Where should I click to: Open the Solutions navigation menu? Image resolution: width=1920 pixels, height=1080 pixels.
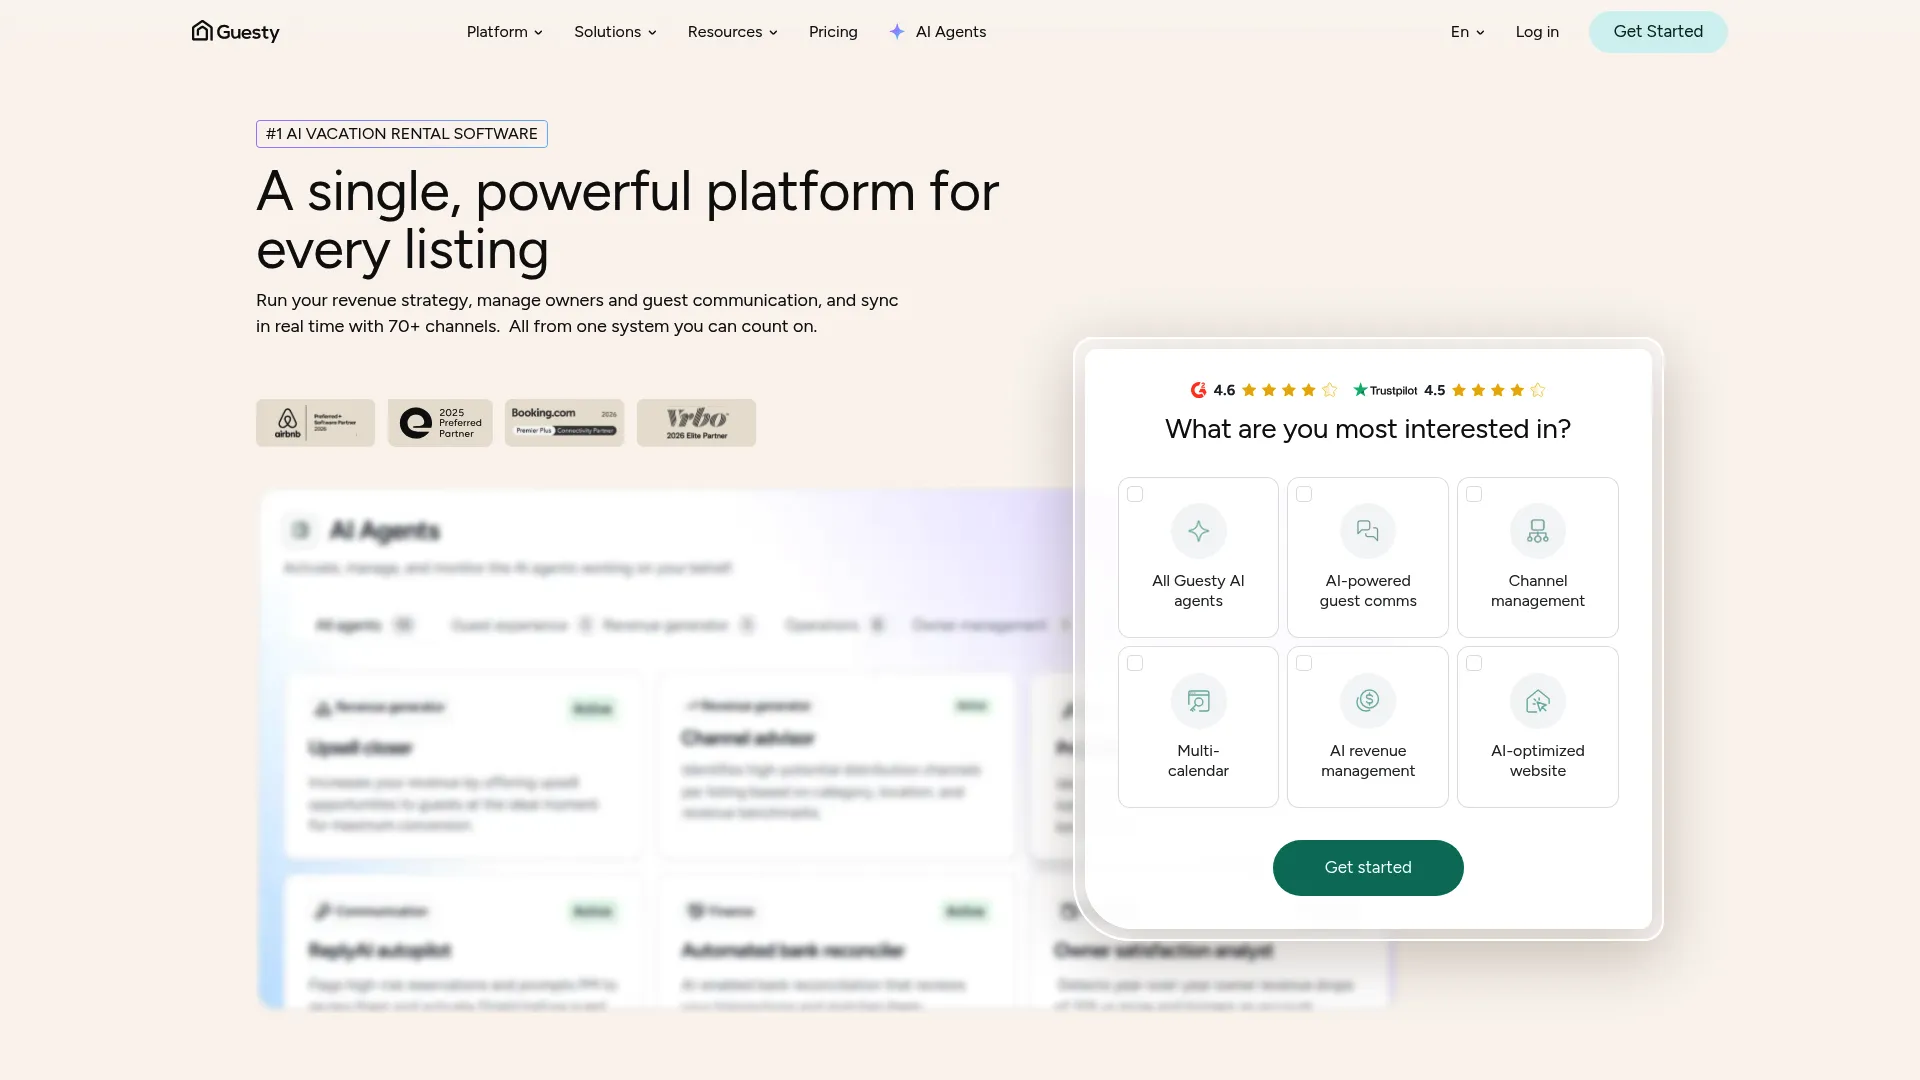[x=615, y=32]
